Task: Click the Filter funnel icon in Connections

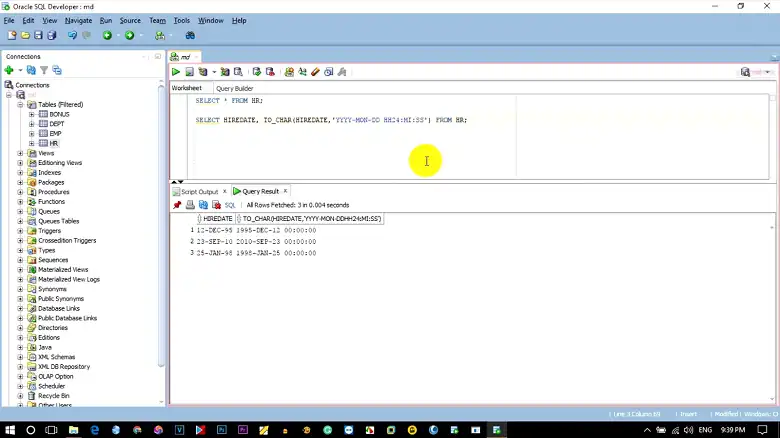Action: [44, 70]
